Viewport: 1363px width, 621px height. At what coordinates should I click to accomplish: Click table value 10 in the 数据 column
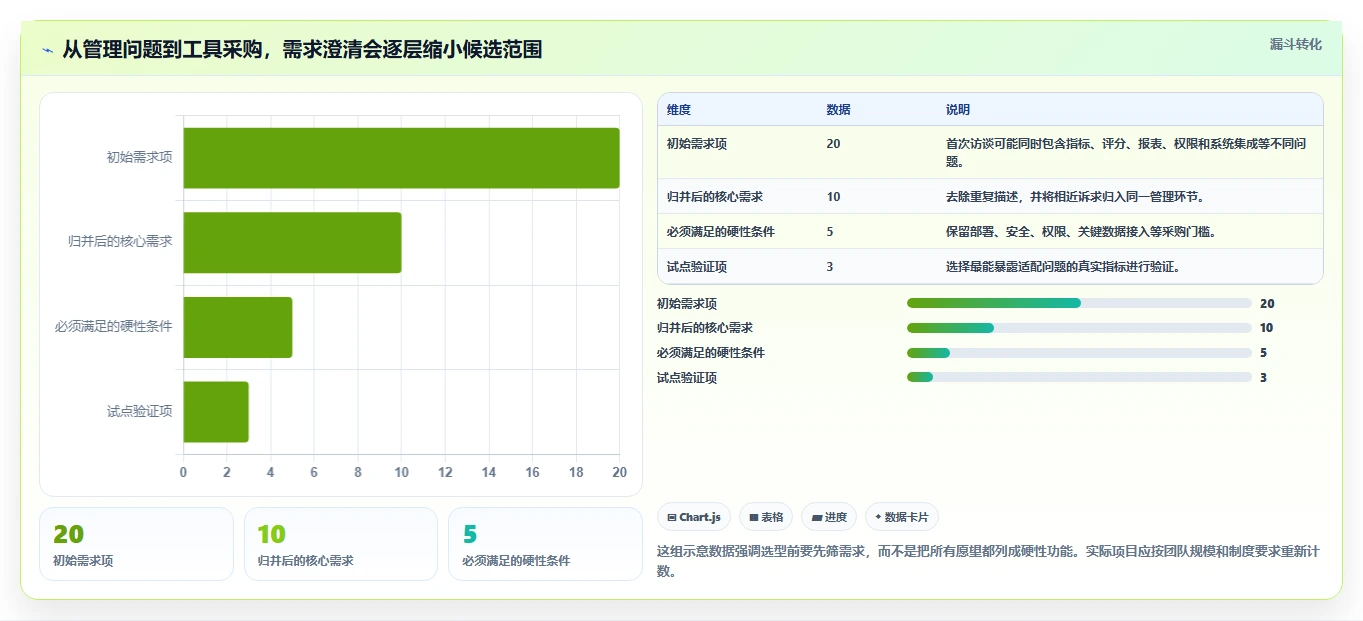point(834,197)
